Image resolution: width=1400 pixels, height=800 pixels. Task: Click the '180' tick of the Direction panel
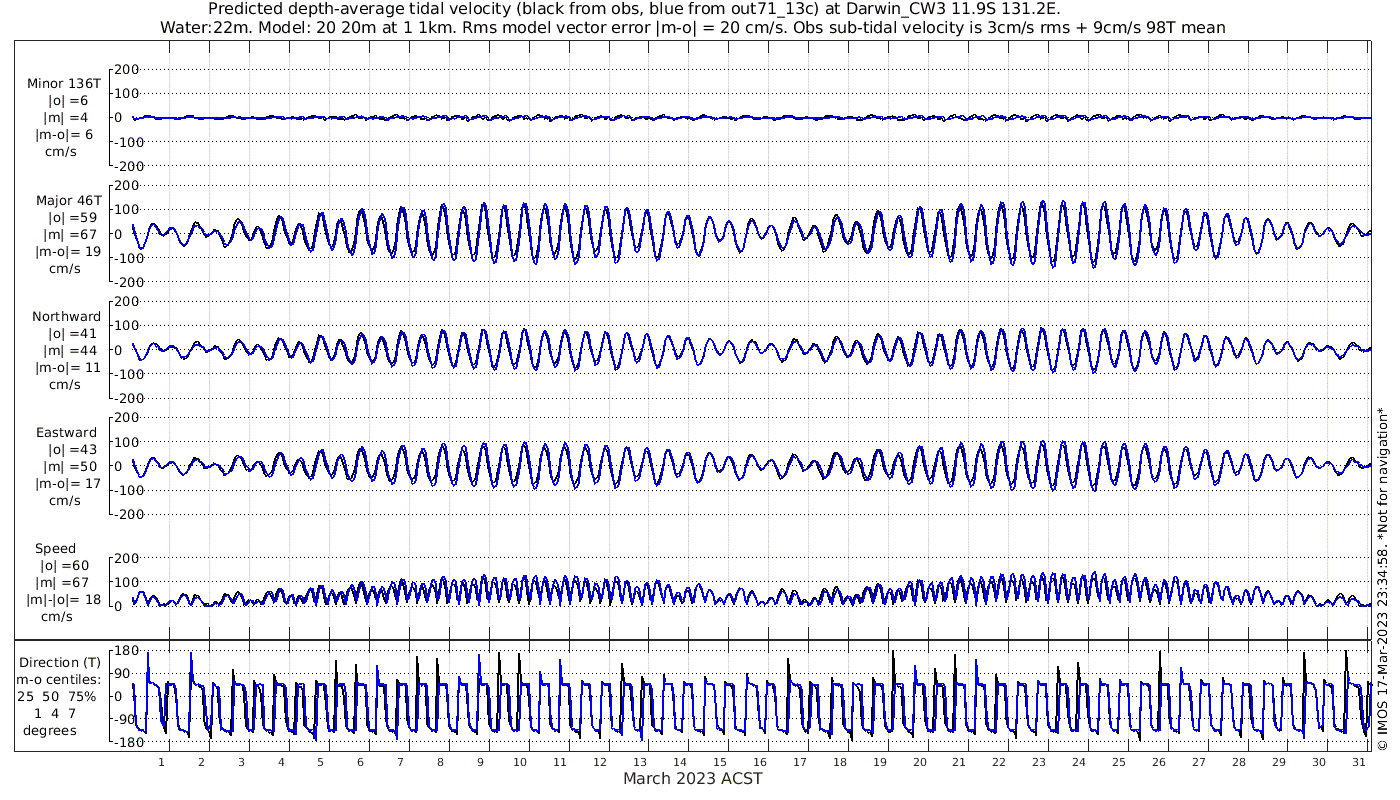126,651
